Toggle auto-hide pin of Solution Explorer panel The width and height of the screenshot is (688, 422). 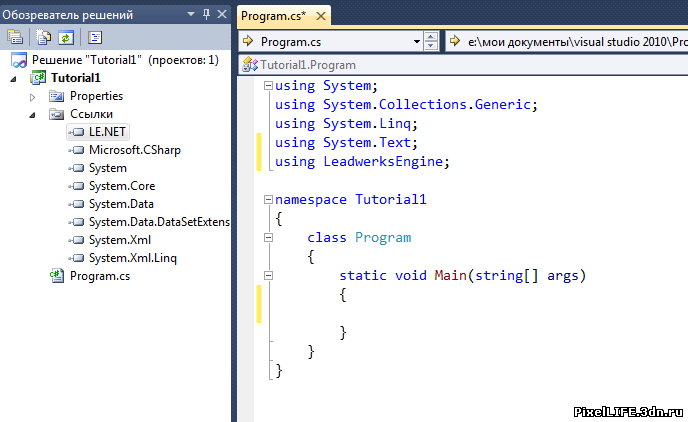(206, 14)
